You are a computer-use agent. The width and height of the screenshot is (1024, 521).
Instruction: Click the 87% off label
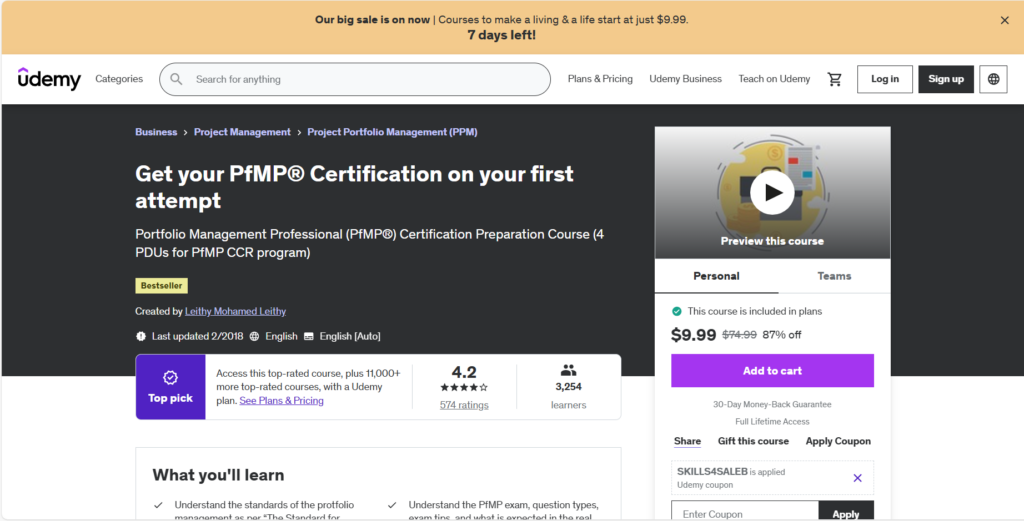pyautogui.click(x=782, y=334)
